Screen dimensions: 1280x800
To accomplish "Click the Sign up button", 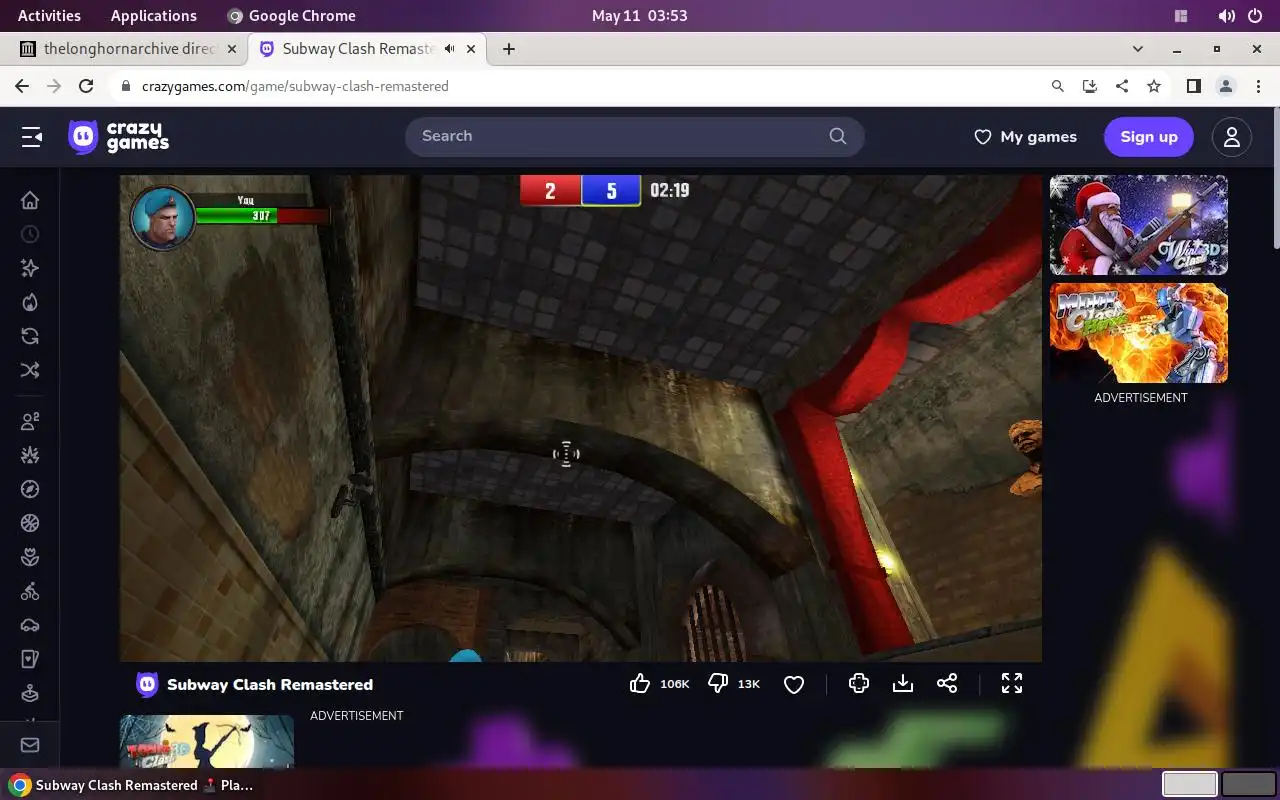I will [x=1149, y=137].
